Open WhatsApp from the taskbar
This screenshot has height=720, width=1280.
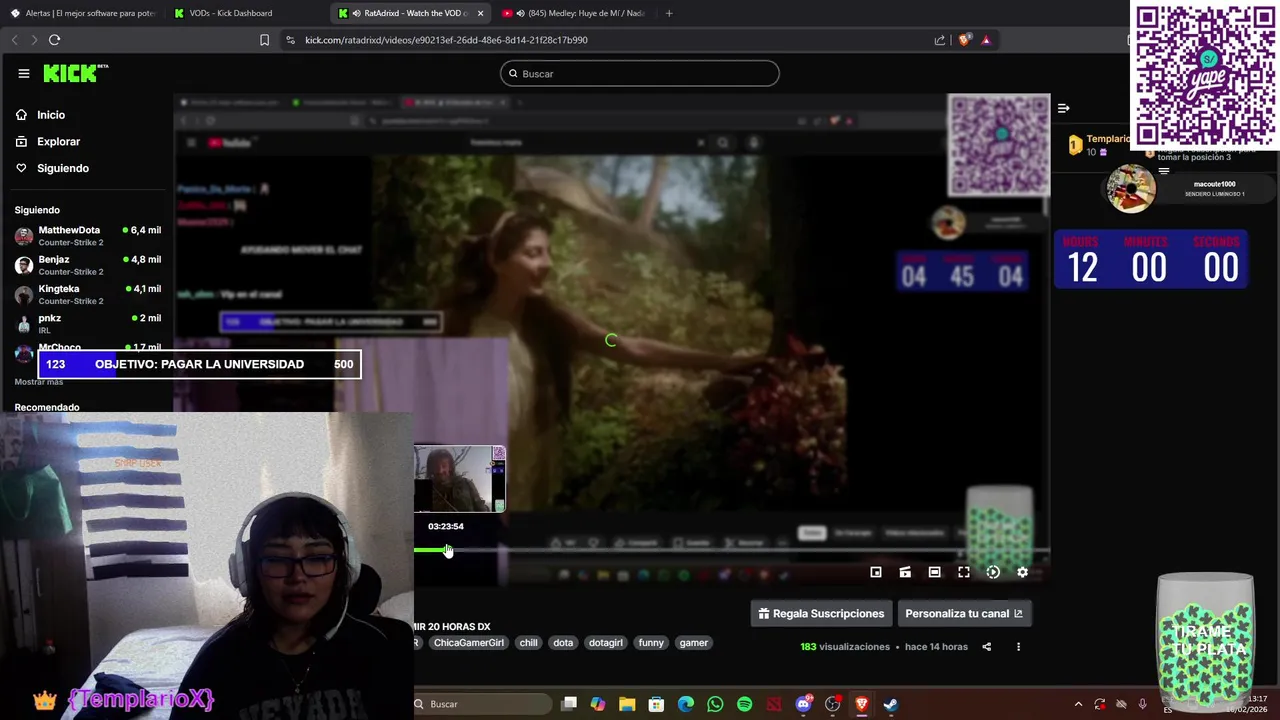pyautogui.click(x=715, y=704)
